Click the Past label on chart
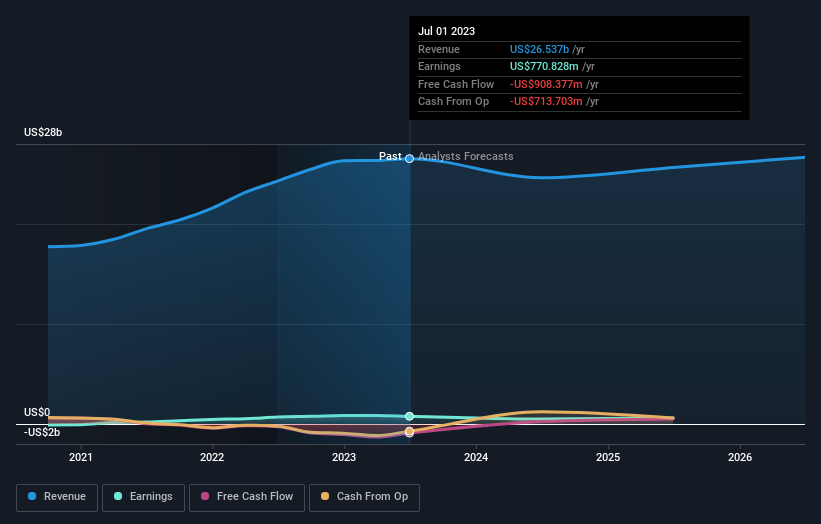 tap(390, 157)
